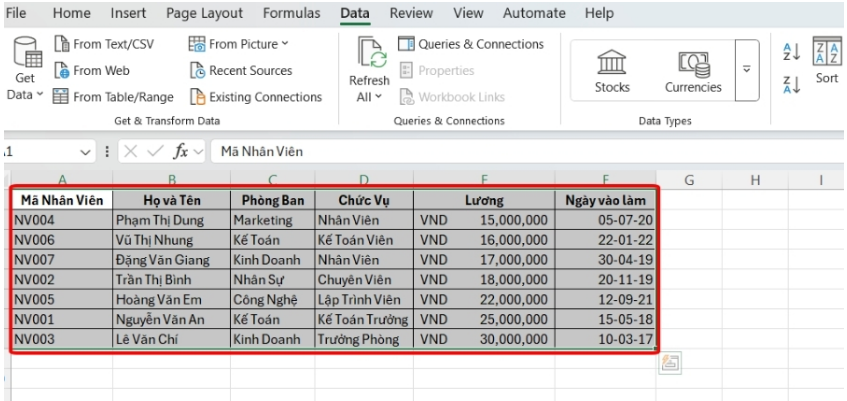
Task: Open the From Picture dropdown
Action: (x=238, y=44)
